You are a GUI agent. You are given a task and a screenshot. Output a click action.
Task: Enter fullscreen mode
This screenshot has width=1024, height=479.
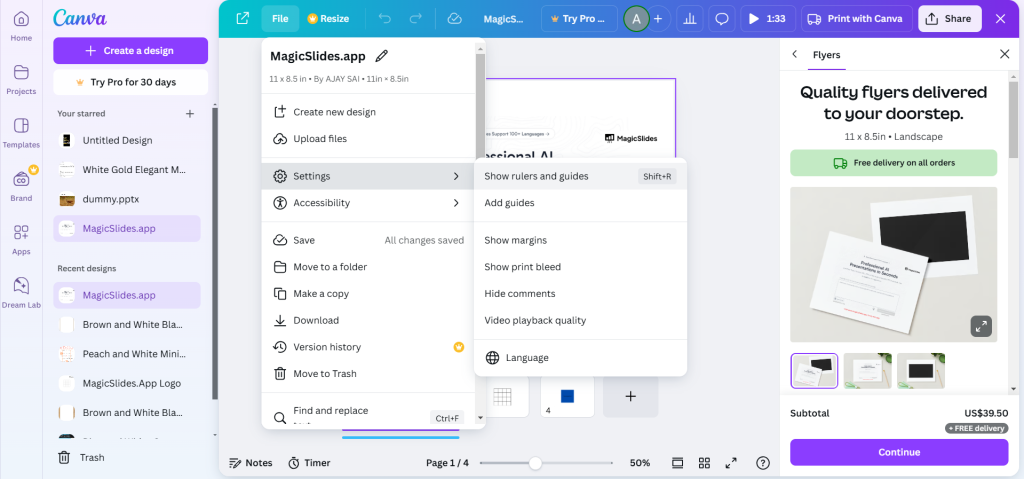point(731,463)
